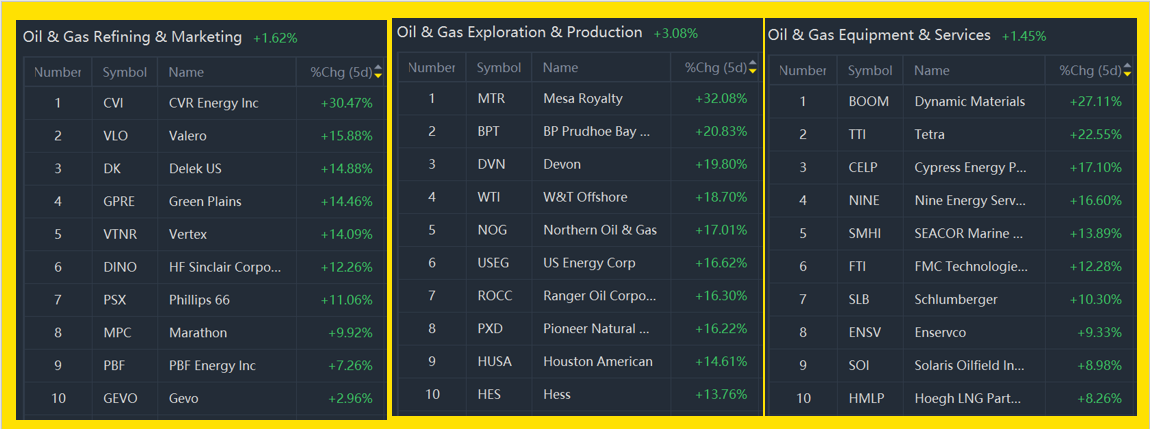Select the Mesa Royalty row
Screen dimensions: 1150x429
coord(582,98)
